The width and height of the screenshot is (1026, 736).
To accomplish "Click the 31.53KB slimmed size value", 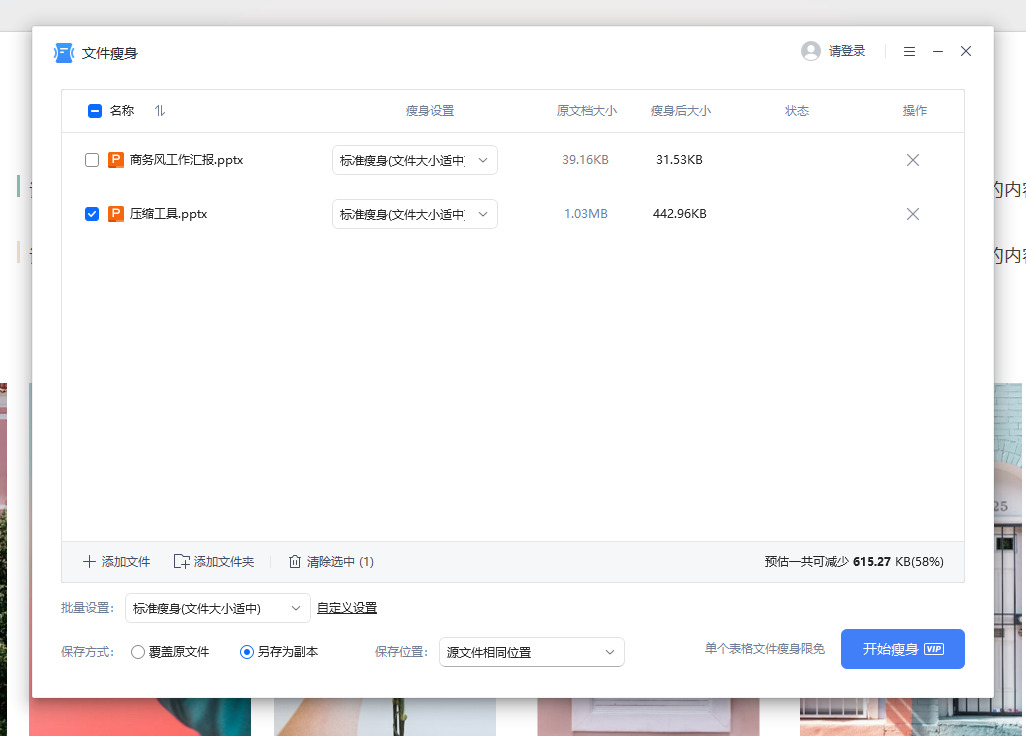I will pos(679,160).
